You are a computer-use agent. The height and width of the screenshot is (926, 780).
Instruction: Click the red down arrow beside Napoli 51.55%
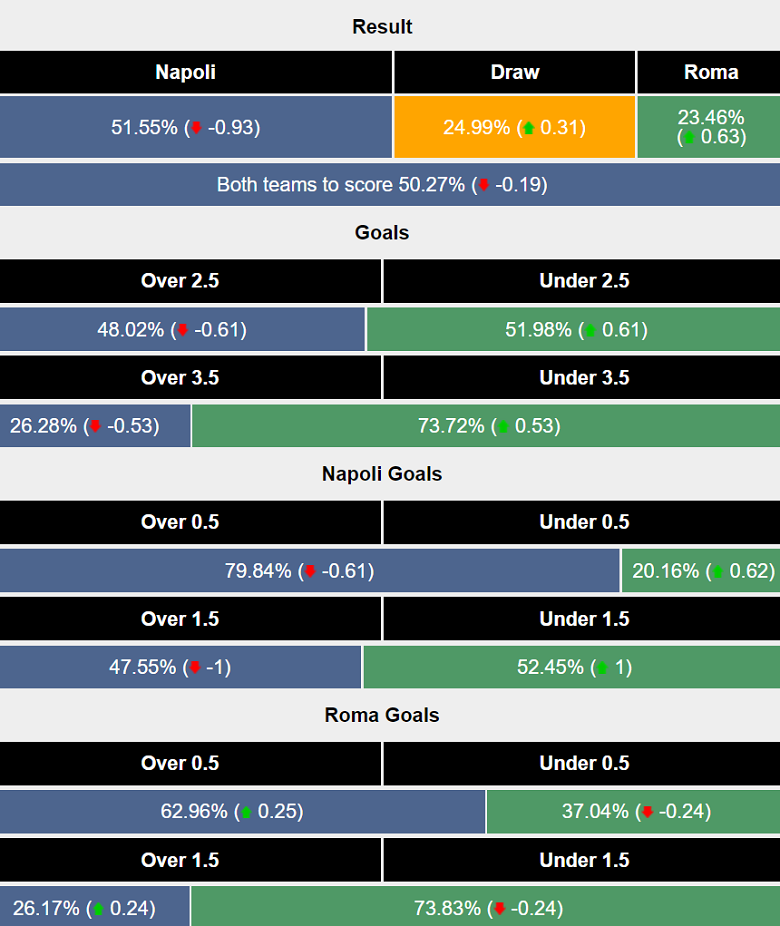(x=196, y=128)
